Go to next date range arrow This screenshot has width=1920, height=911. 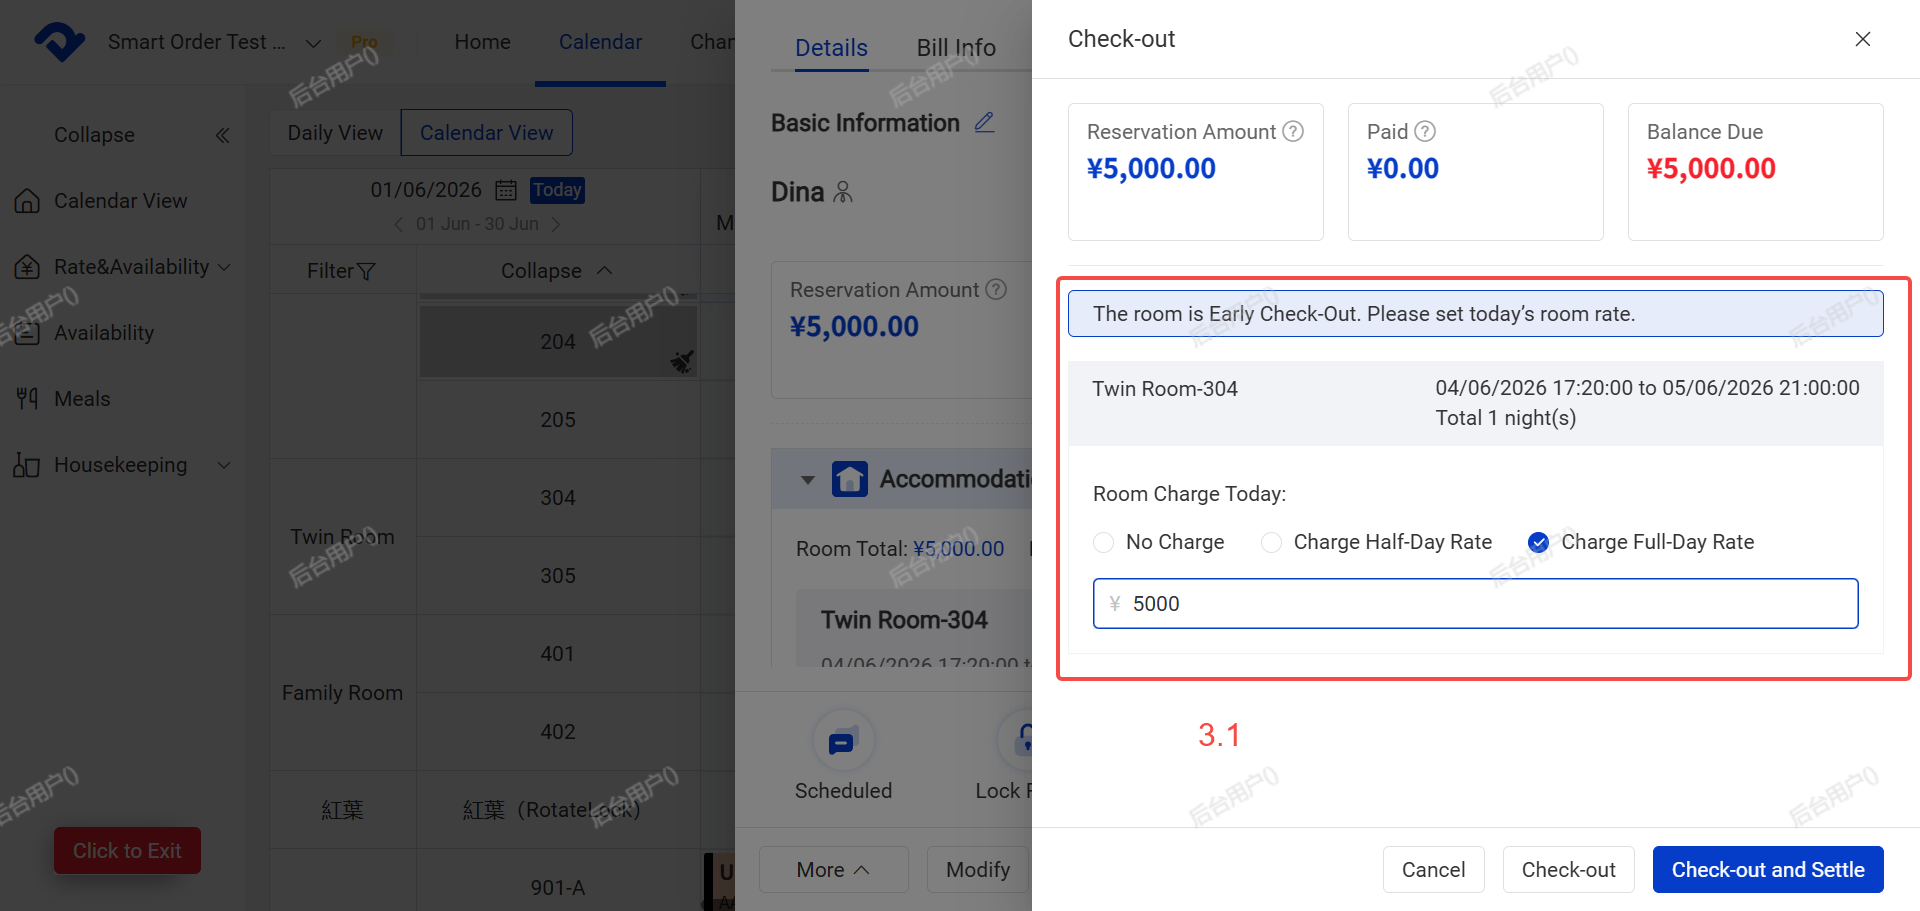(x=556, y=224)
